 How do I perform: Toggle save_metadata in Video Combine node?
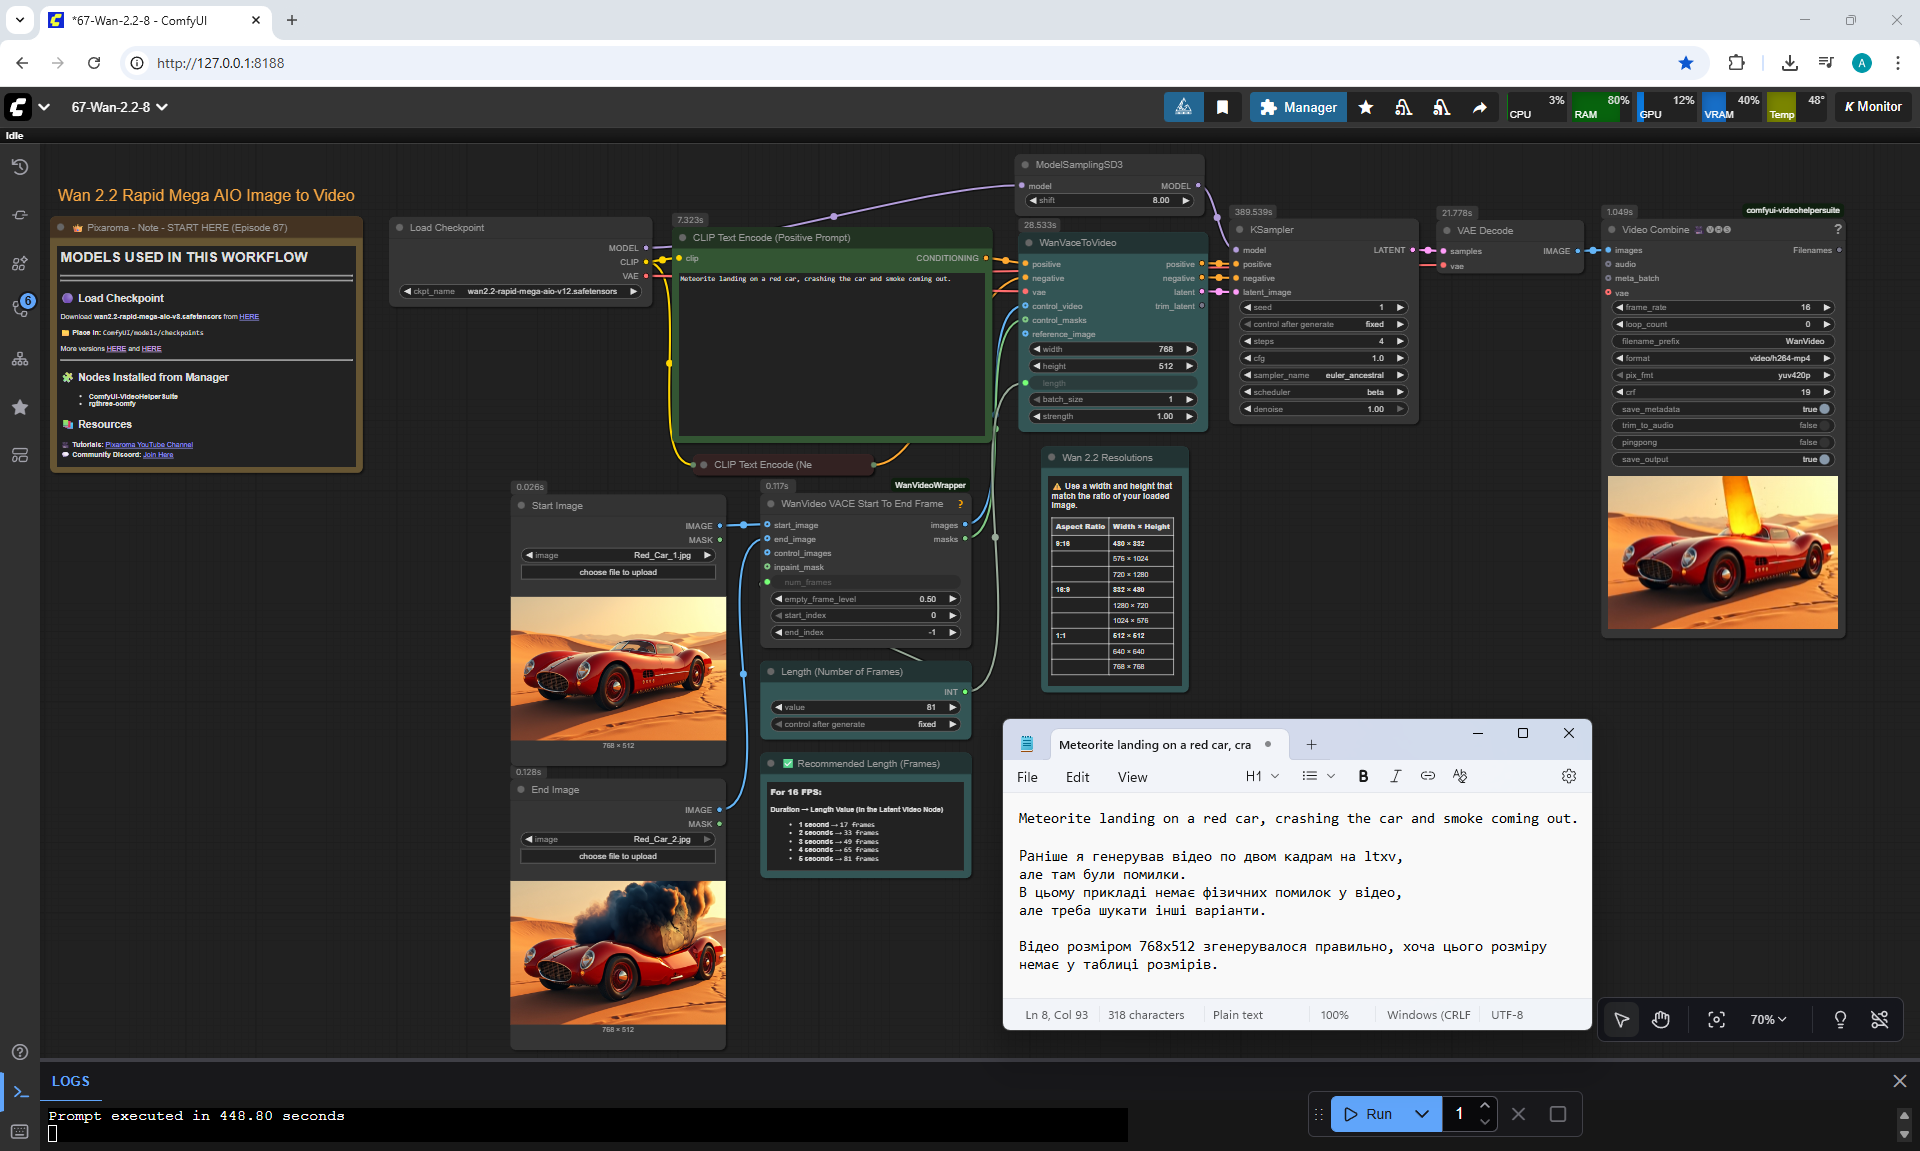(1824, 409)
